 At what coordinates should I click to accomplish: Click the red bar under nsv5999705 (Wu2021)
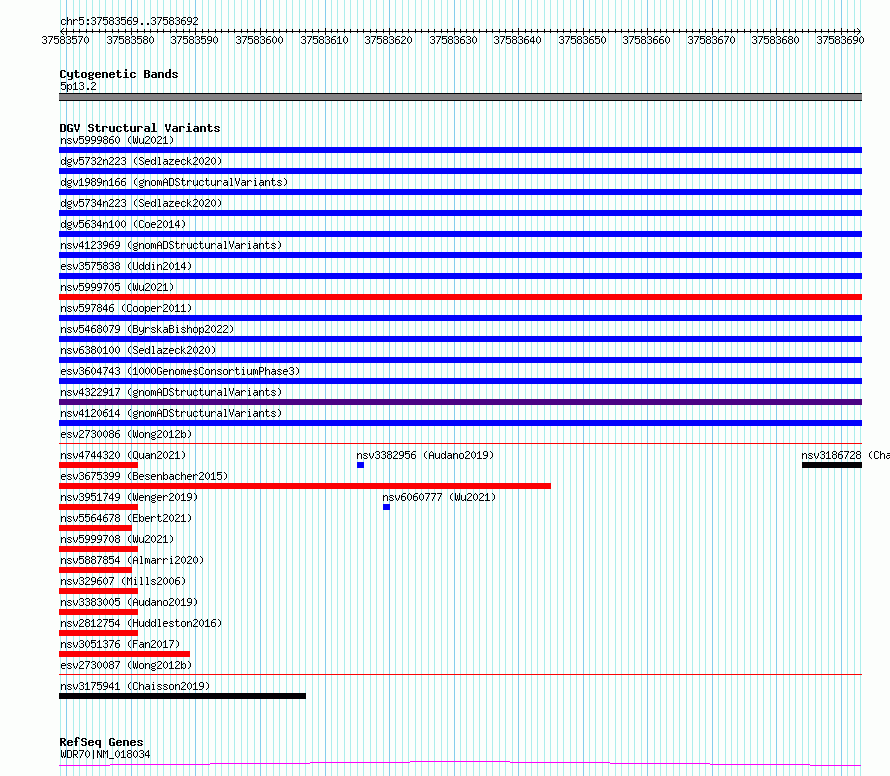pos(460,297)
